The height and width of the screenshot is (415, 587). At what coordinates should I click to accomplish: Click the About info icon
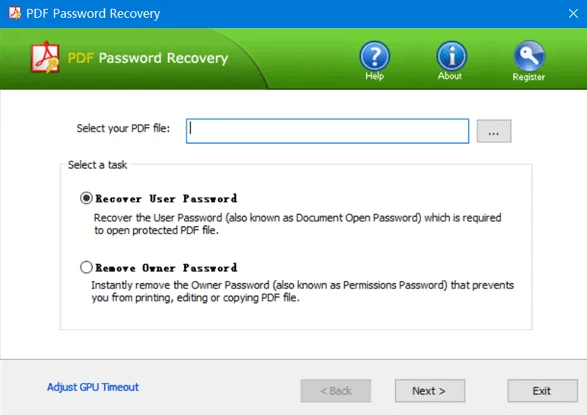[x=451, y=56]
